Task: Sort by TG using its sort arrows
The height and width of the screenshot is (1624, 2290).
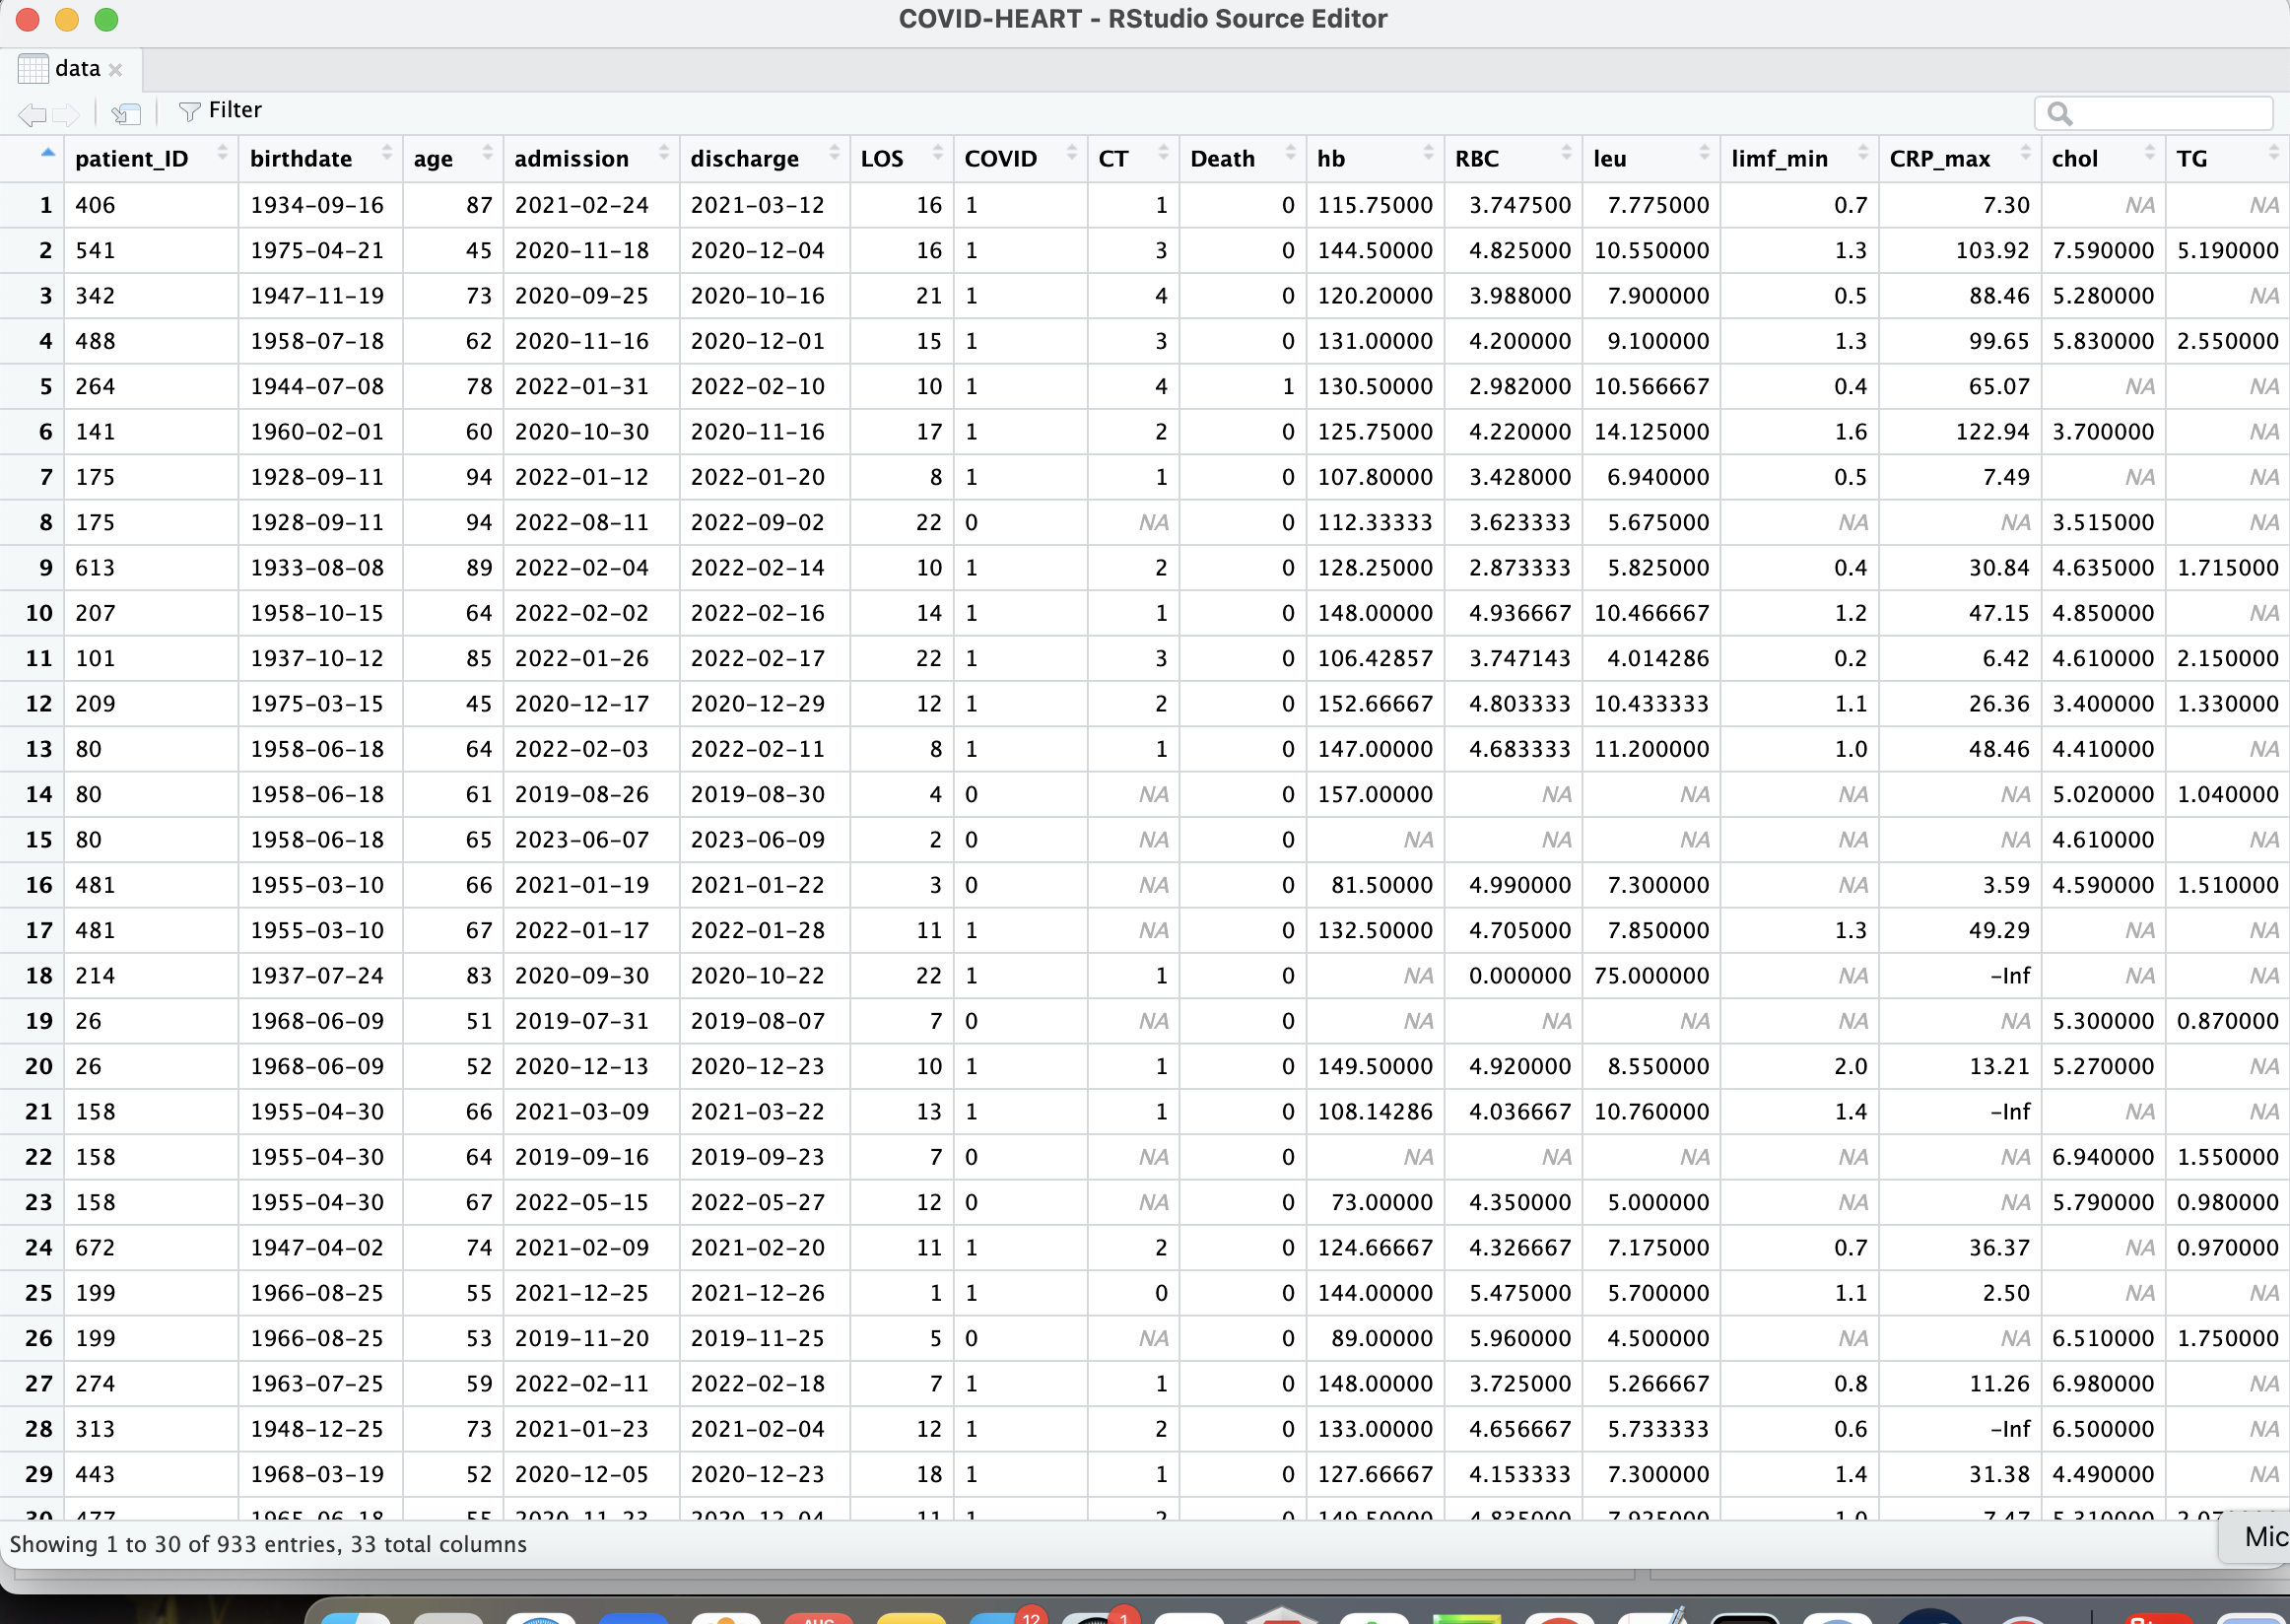Action: point(2273,153)
